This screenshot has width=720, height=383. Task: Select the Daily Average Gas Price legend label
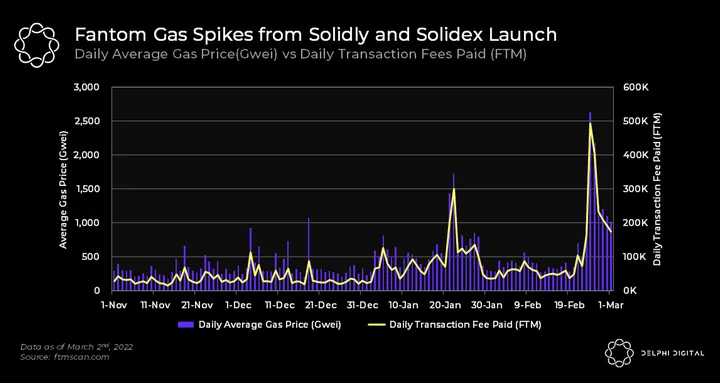270,325
